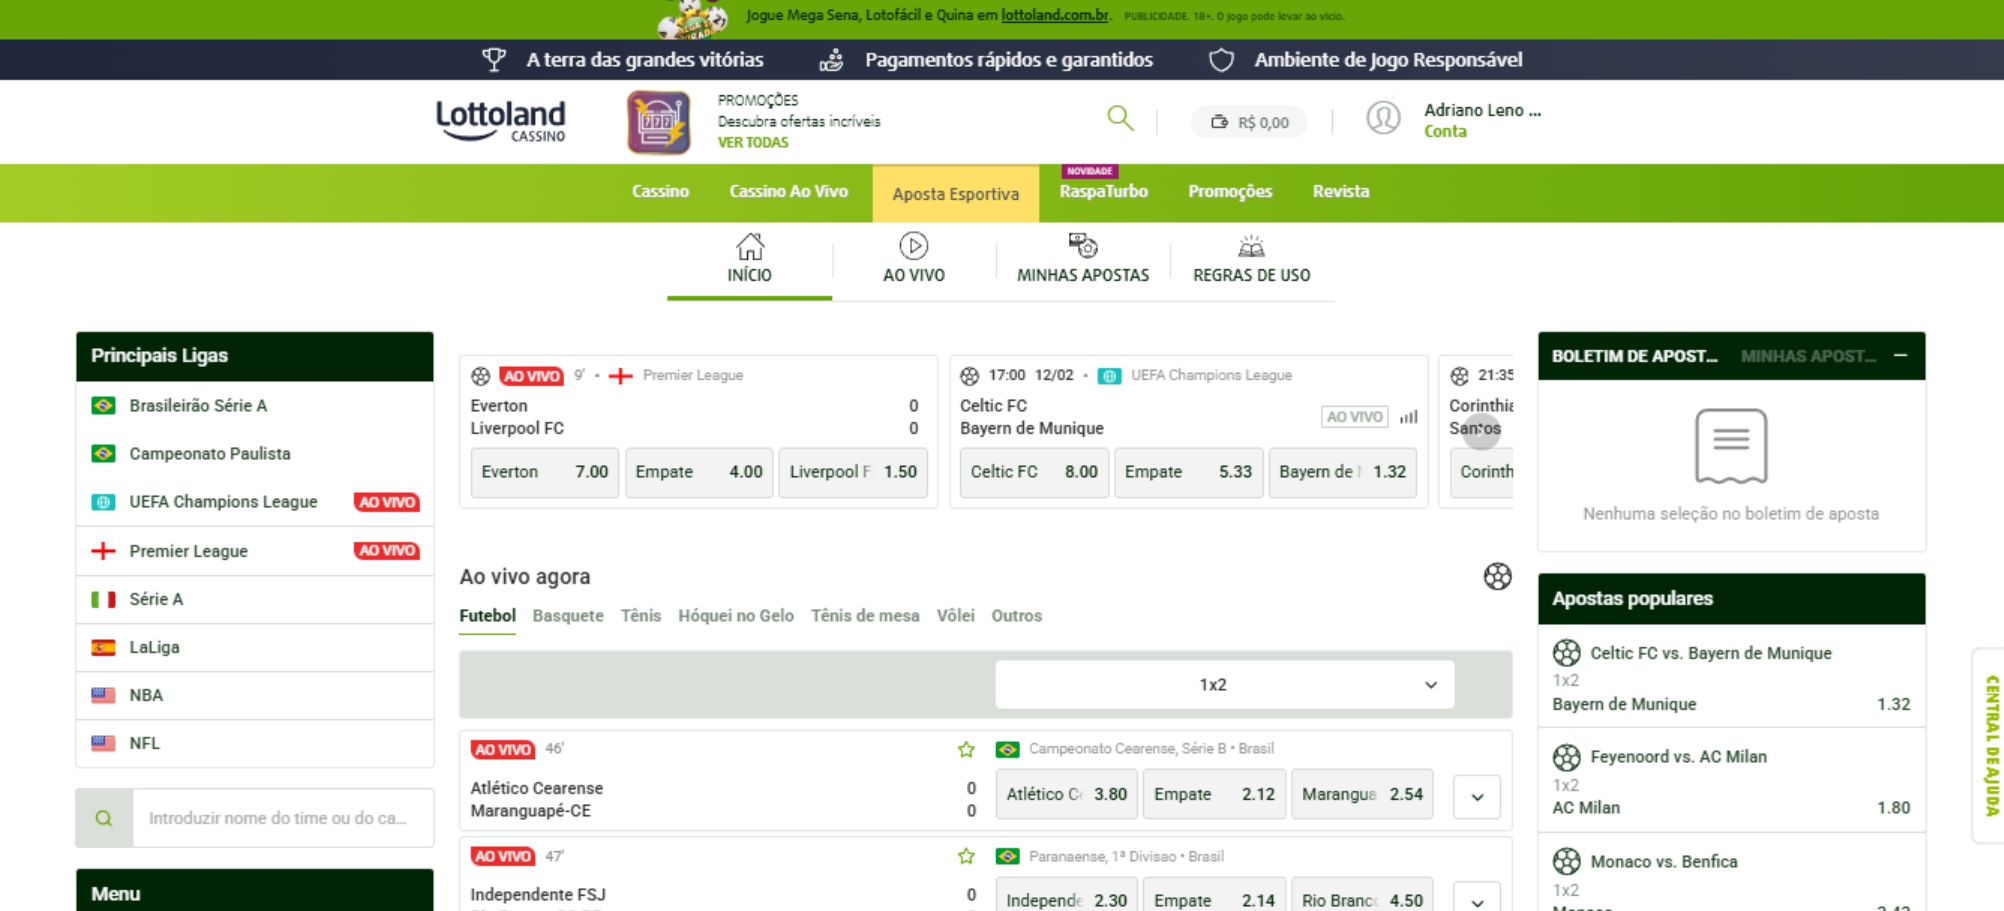The width and height of the screenshot is (2004, 911).
Task: Switch to Cassino Ao Vivo tab
Action: (x=788, y=191)
